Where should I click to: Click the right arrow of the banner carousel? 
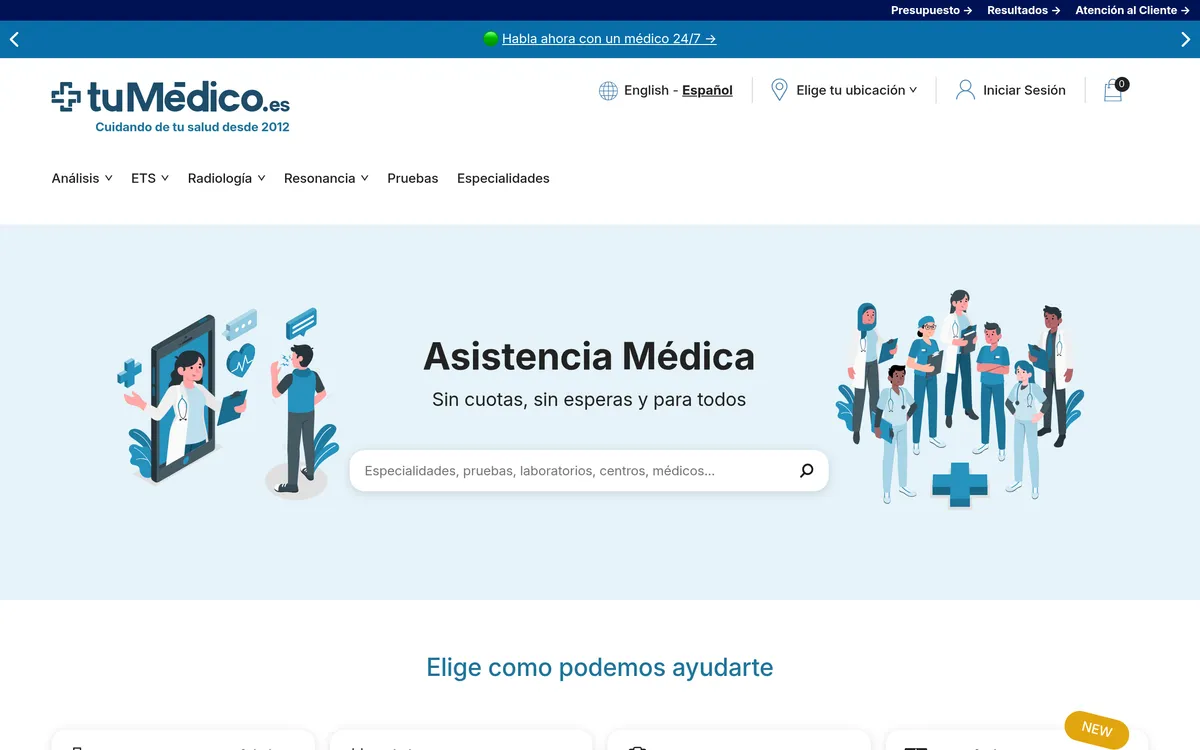coord(1186,39)
